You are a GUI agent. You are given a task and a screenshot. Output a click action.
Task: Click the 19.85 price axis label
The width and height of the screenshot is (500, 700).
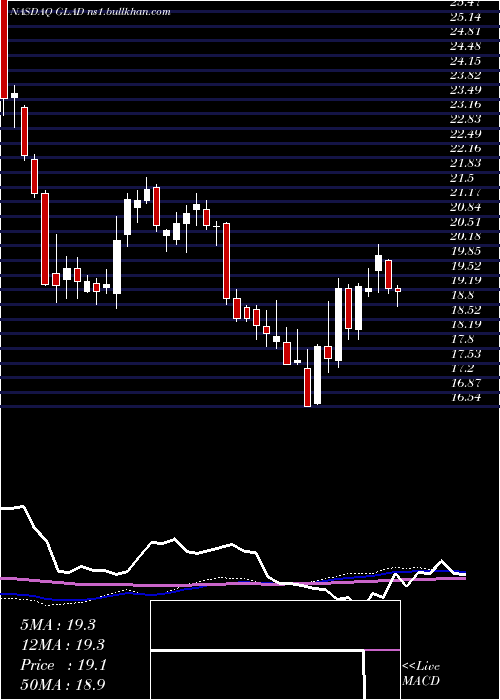point(466,251)
